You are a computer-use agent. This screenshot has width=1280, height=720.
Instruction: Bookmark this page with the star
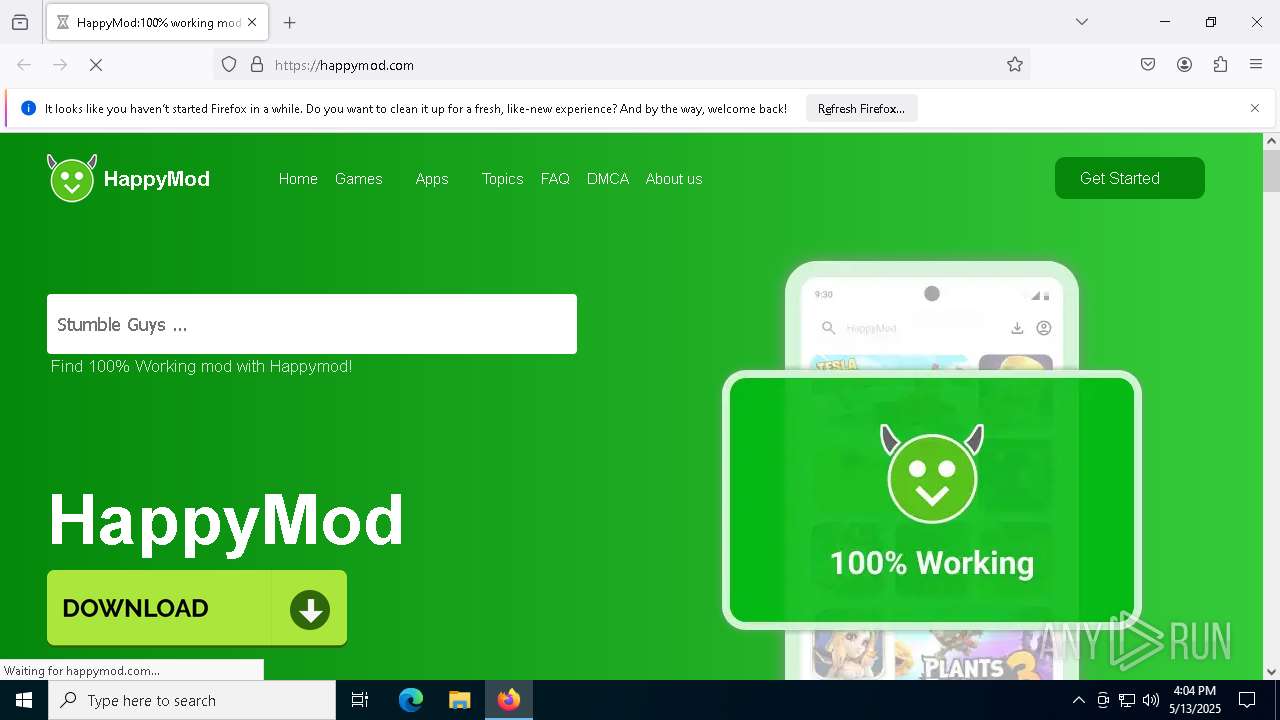coord(1015,65)
